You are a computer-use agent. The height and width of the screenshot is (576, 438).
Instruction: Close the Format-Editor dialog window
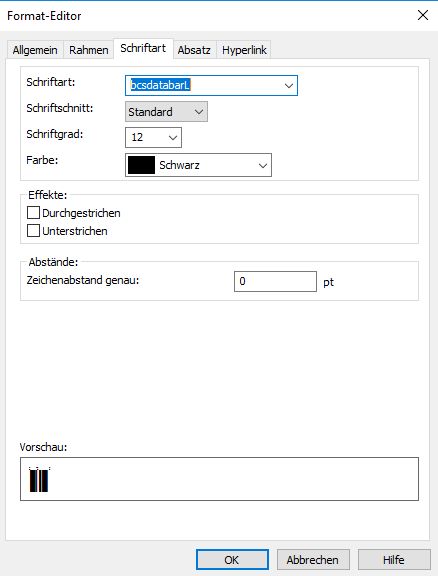point(423,15)
